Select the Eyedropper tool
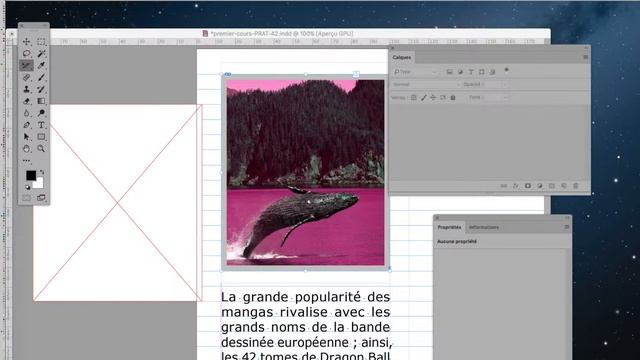Screen dimensions: 640x360 (x=41, y=65)
